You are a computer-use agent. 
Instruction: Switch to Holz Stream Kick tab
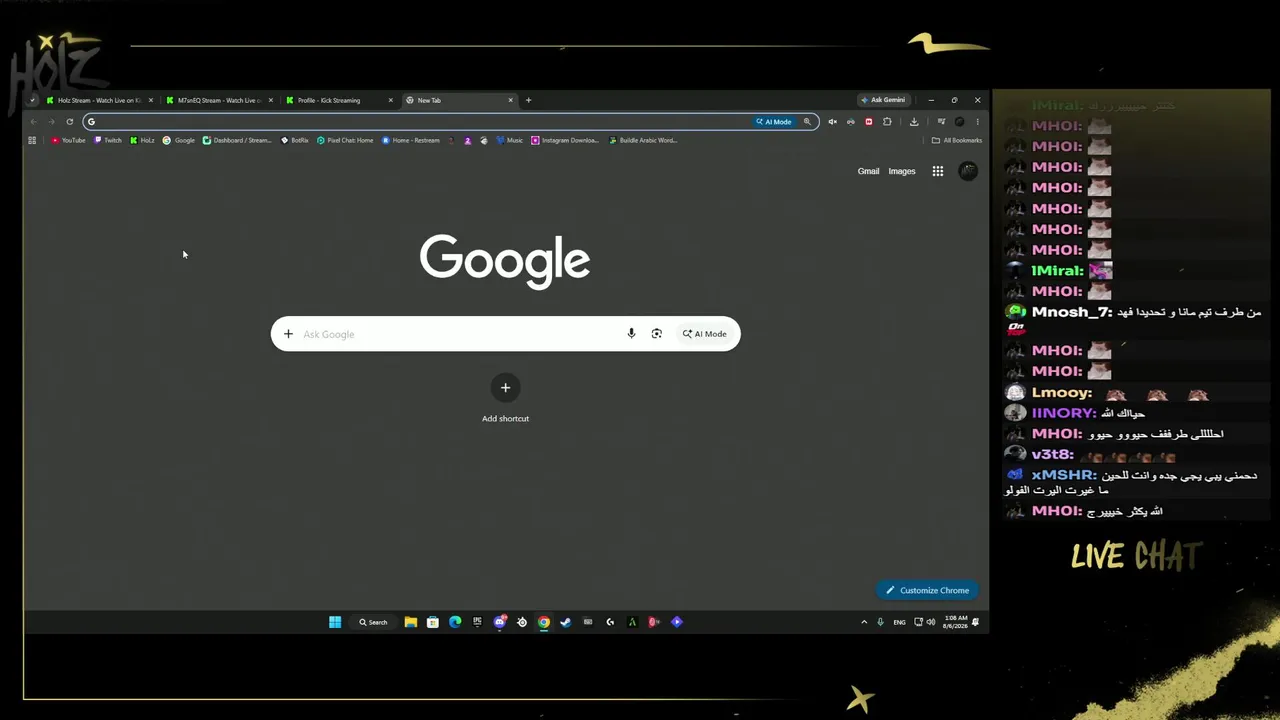tap(100, 100)
